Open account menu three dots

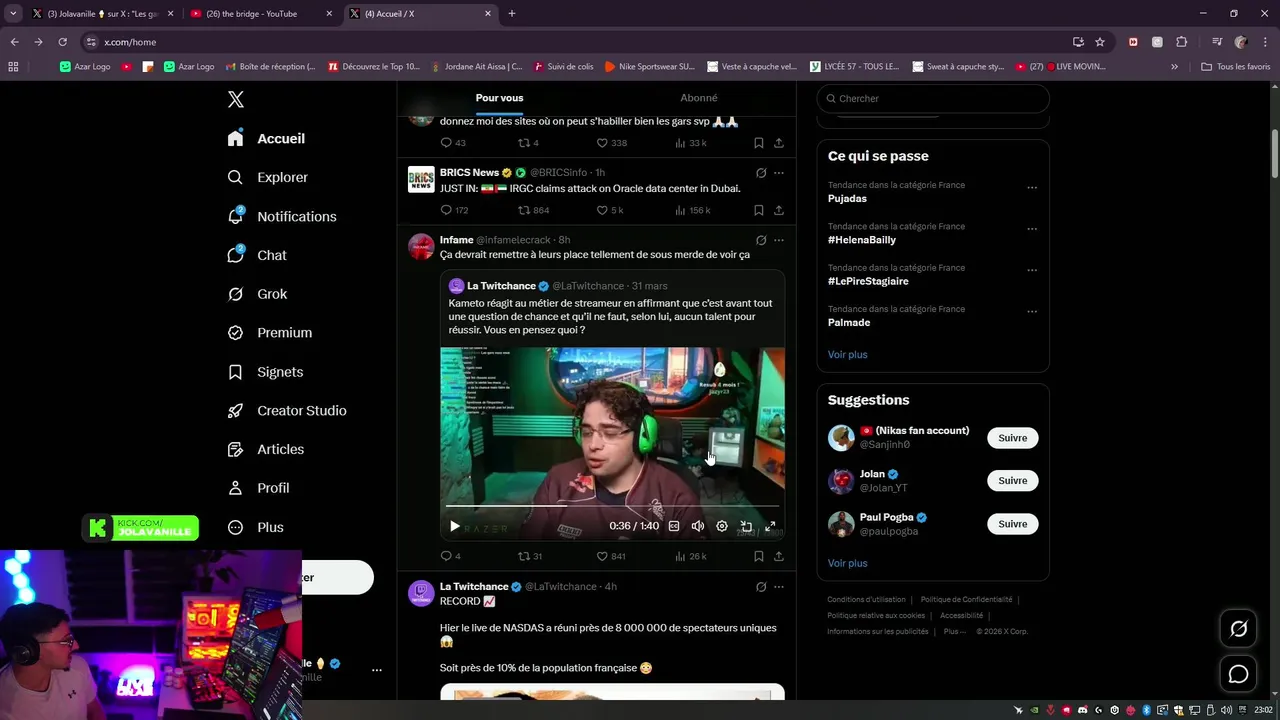[x=377, y=670]
